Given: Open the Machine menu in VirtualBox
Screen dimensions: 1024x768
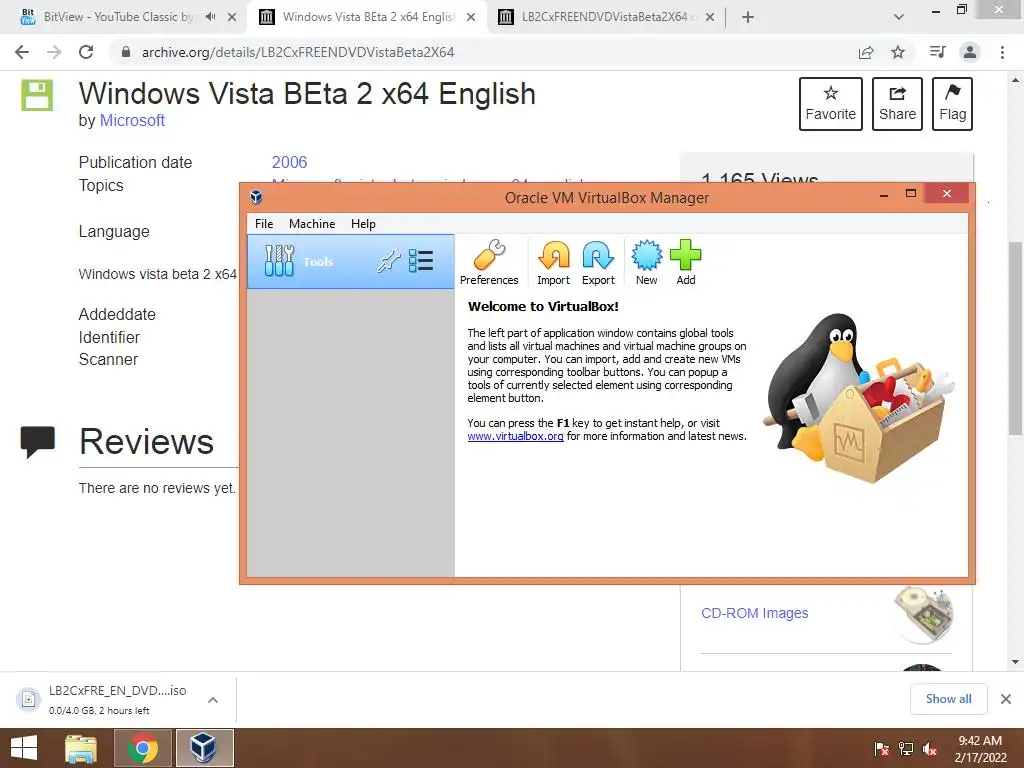Looking at the screenshot, I should [x=312, y=223].
